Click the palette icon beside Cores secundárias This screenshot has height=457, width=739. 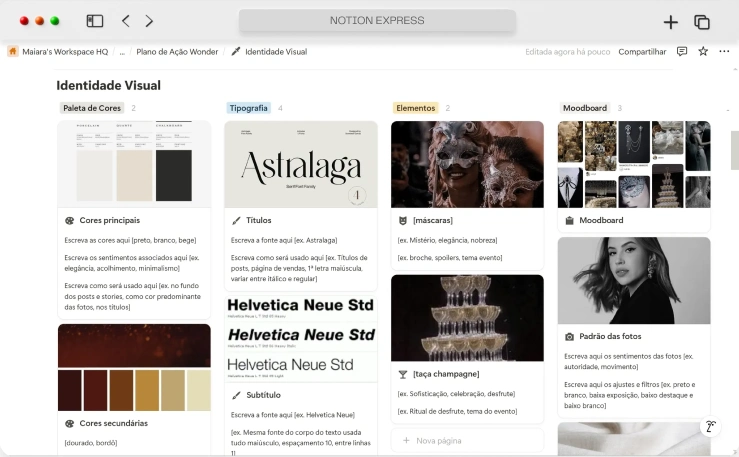(70, 424)
